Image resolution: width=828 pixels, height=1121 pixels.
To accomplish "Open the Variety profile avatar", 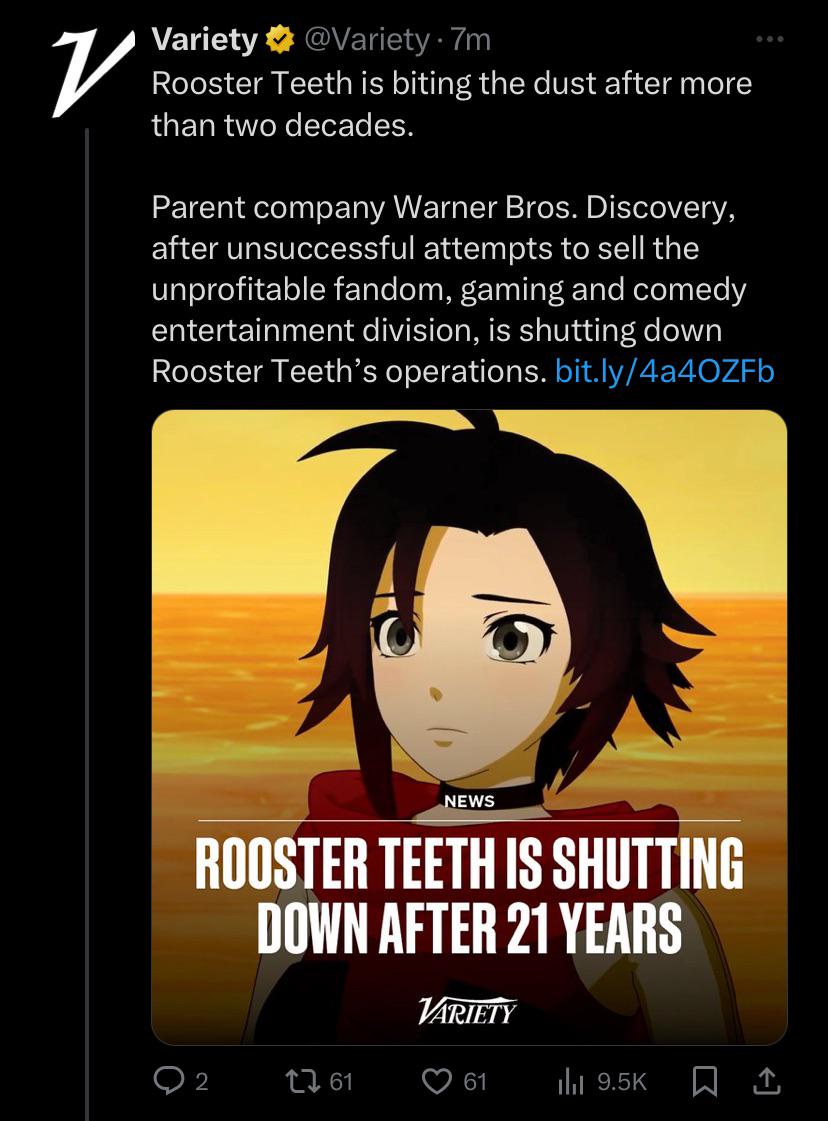I will point(93,72).
